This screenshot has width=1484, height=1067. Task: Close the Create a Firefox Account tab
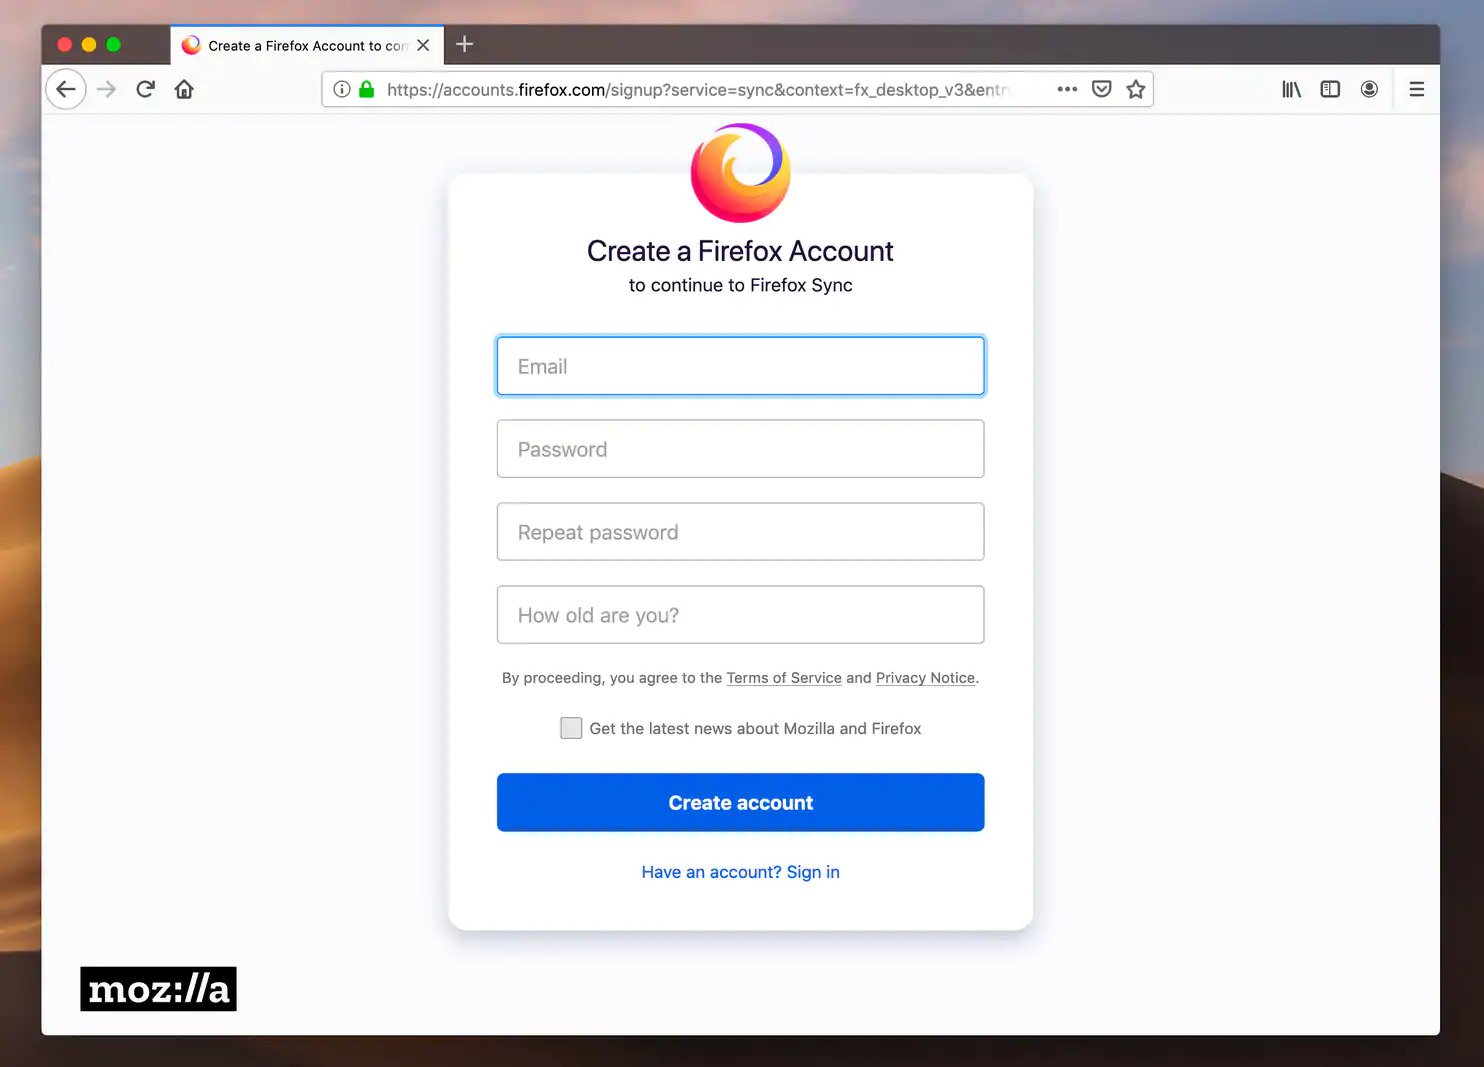tap(423, 45)
